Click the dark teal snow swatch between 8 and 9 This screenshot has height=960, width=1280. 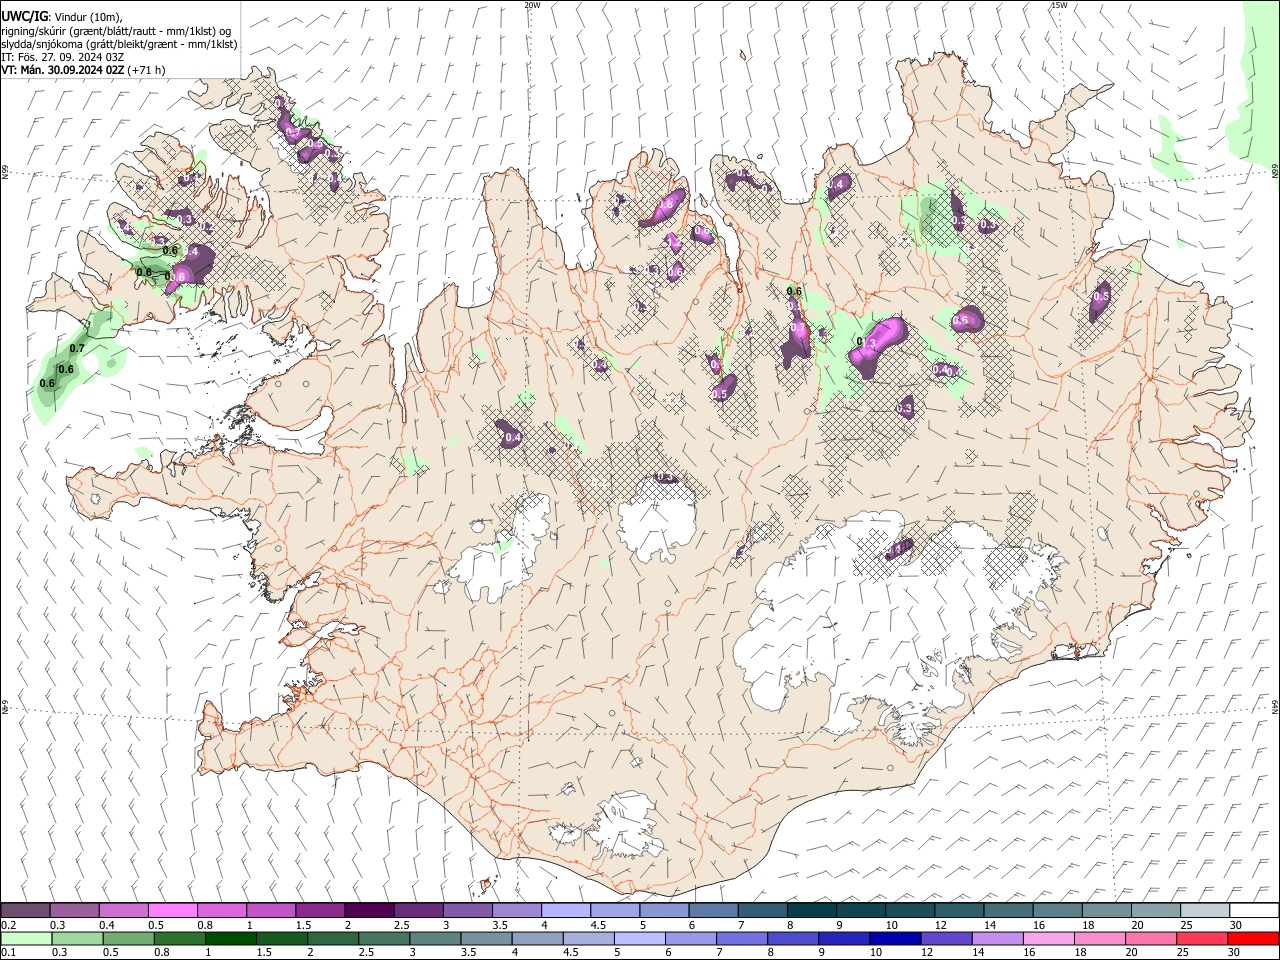pos(811,910)
